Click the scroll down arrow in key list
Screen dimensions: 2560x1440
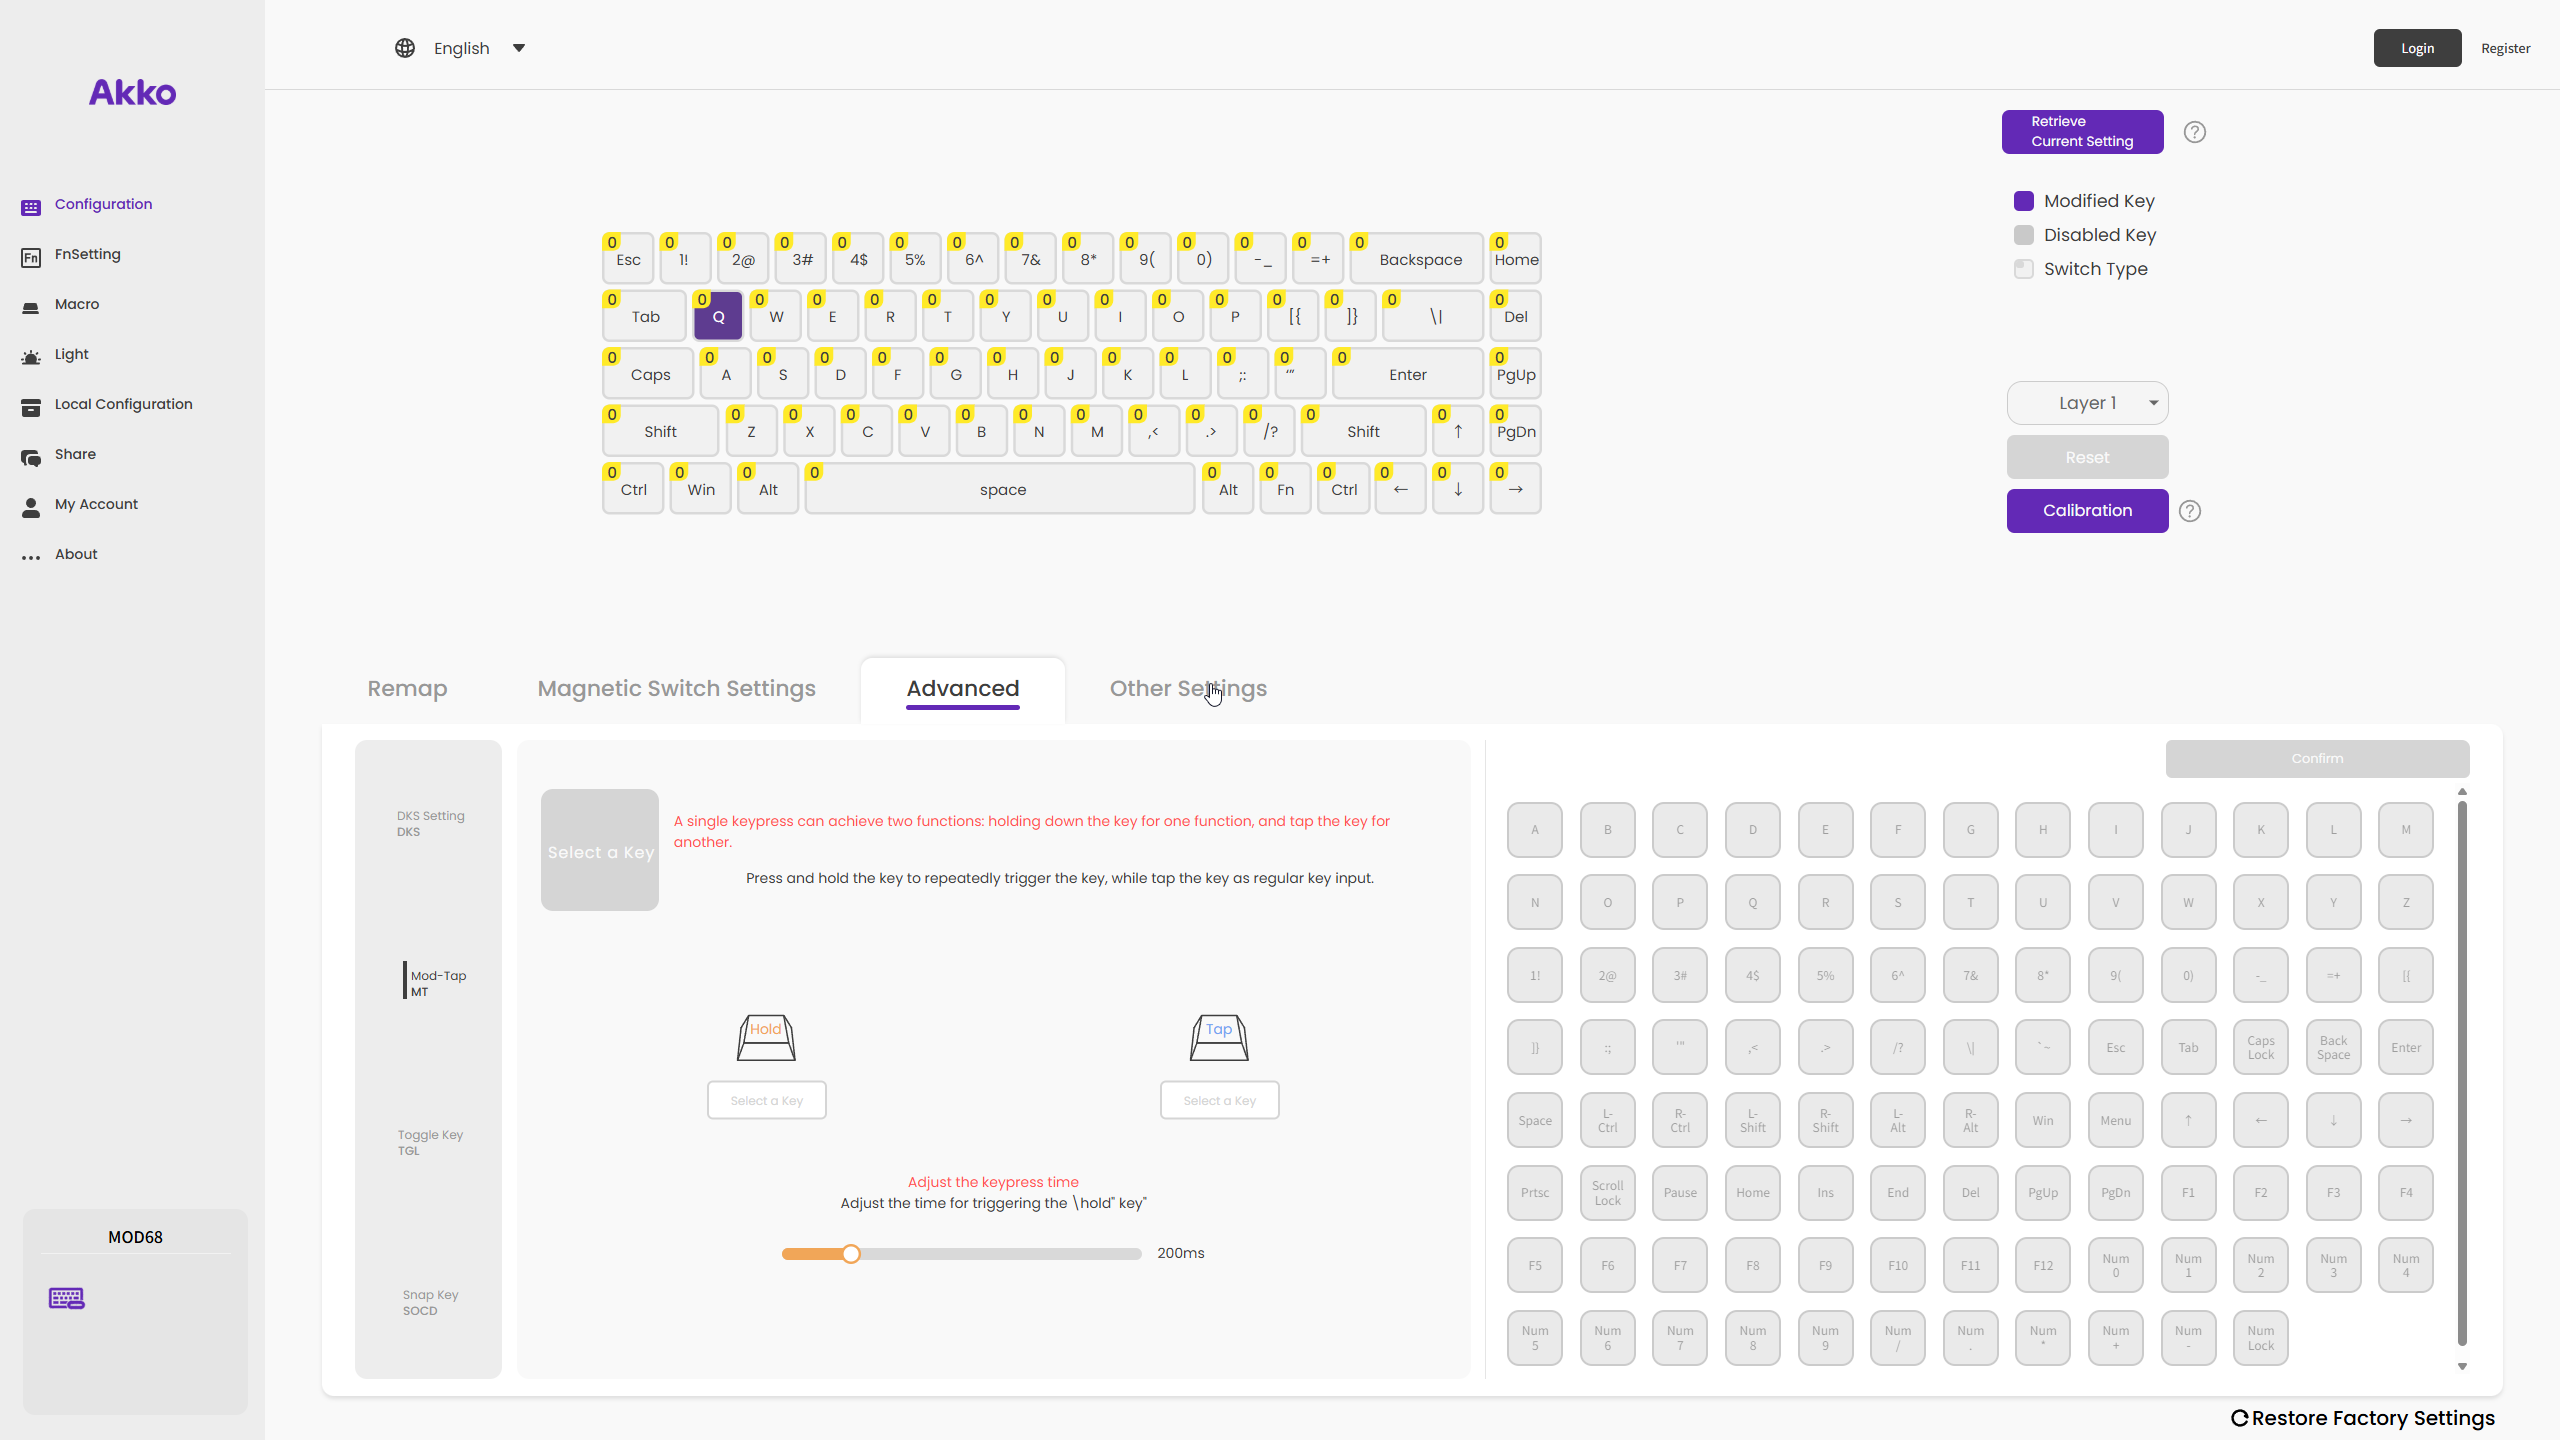pos(2462,1366)
